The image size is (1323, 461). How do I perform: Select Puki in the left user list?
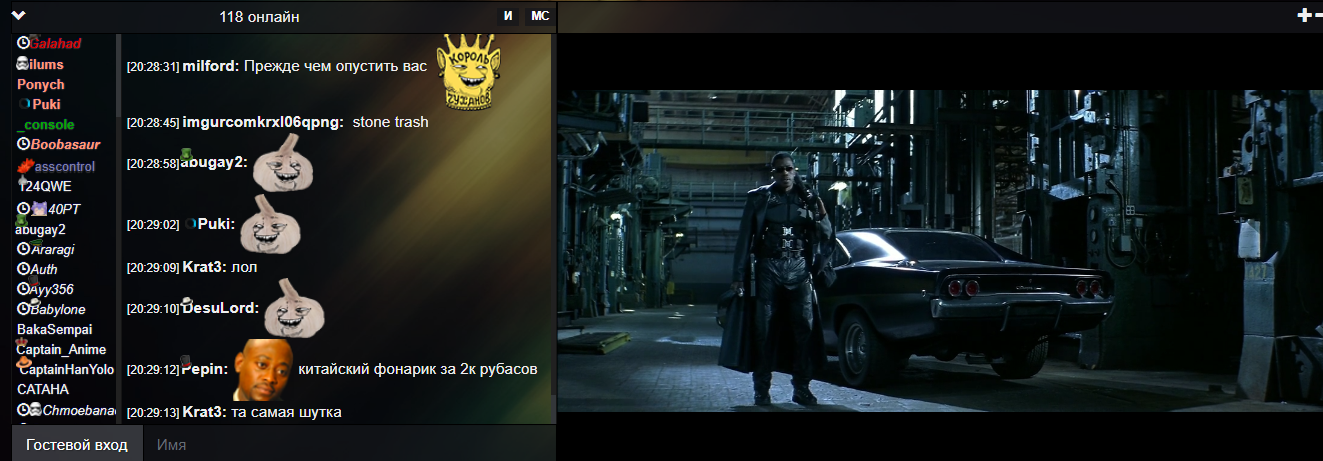tap(46, 104)
